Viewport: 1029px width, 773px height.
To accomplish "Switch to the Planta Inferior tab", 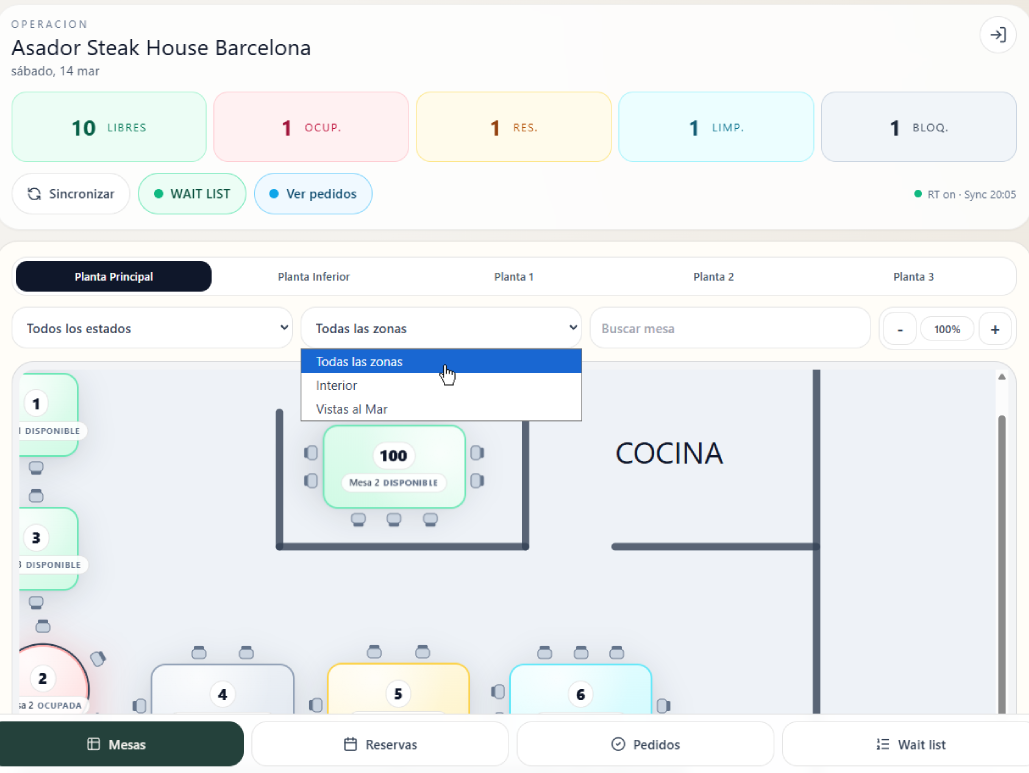I will pyautogui.click(x=314, y=277).
